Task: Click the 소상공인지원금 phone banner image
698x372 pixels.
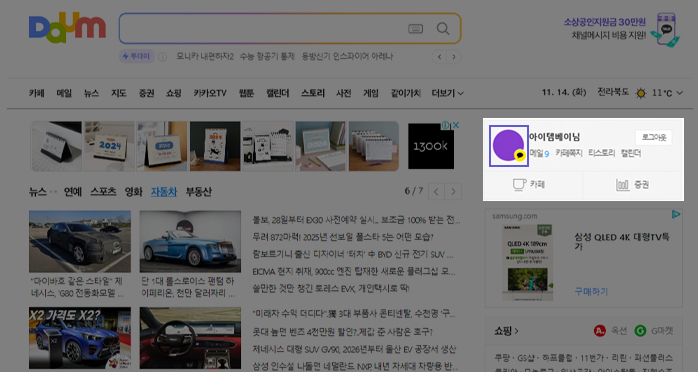Action: [x=666, y=30]
